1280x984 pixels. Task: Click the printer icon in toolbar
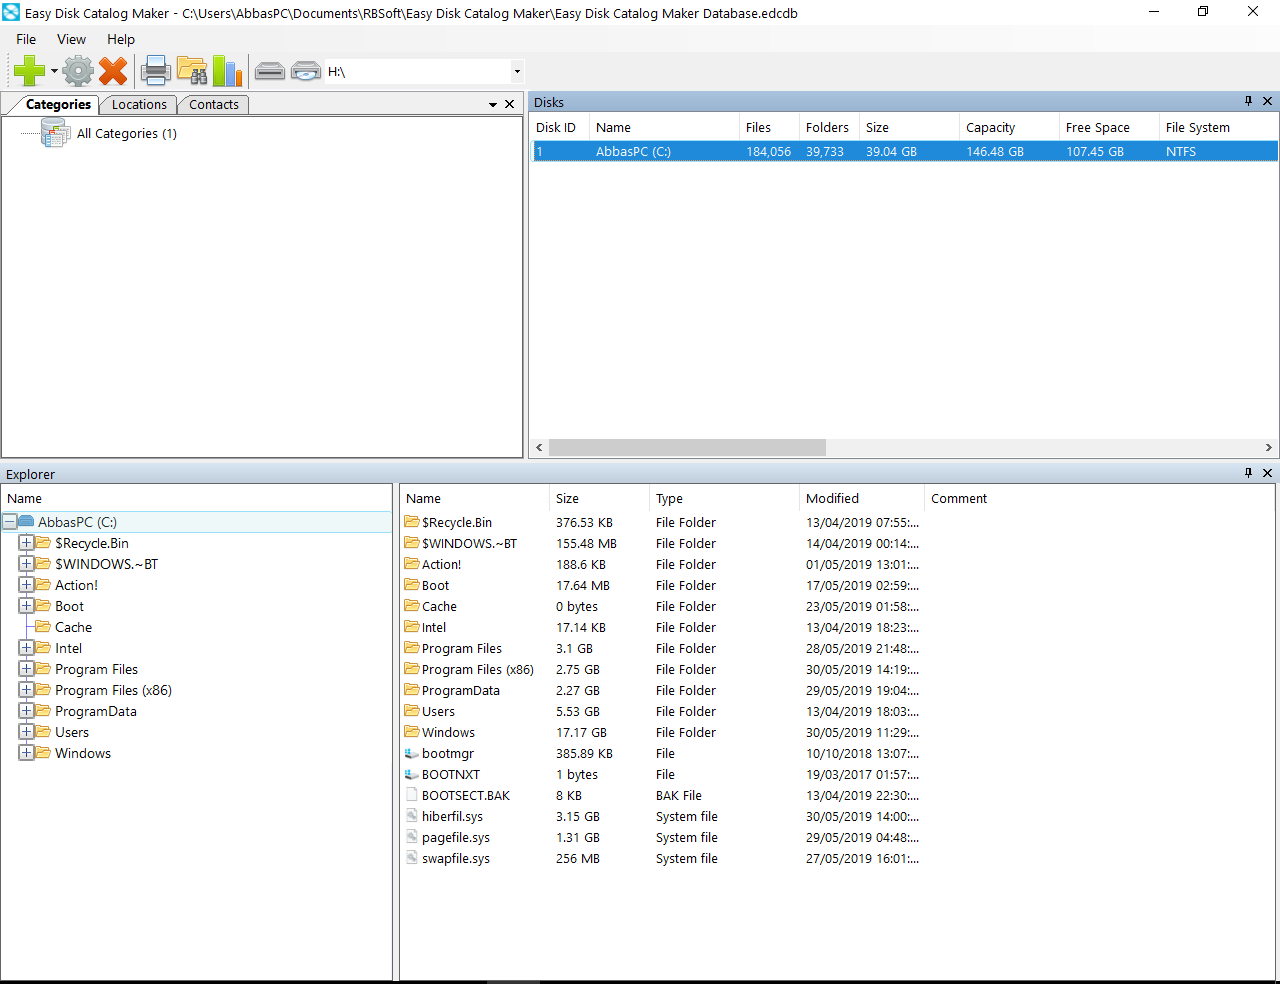pyautogui.click(x=156, y=71)
